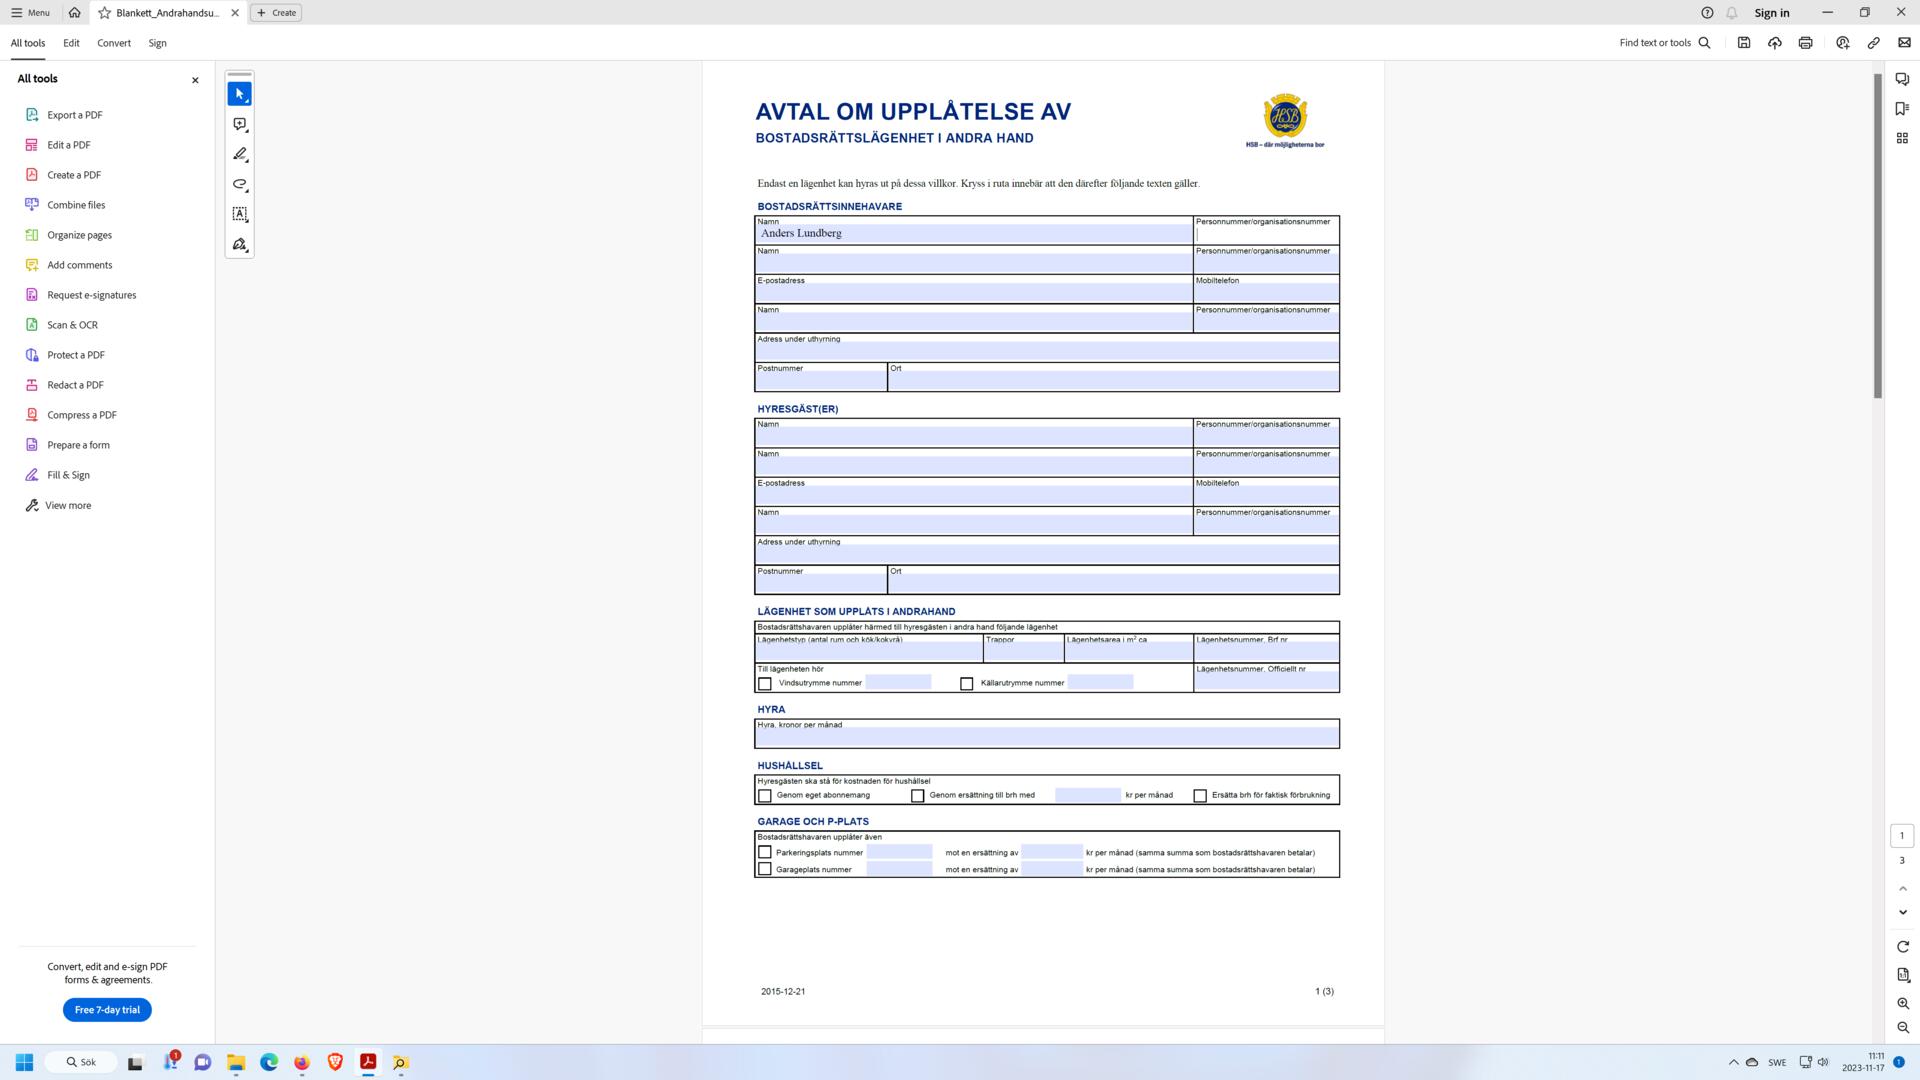
Task: Switch to the Edit tab
Action: [70, 43]
